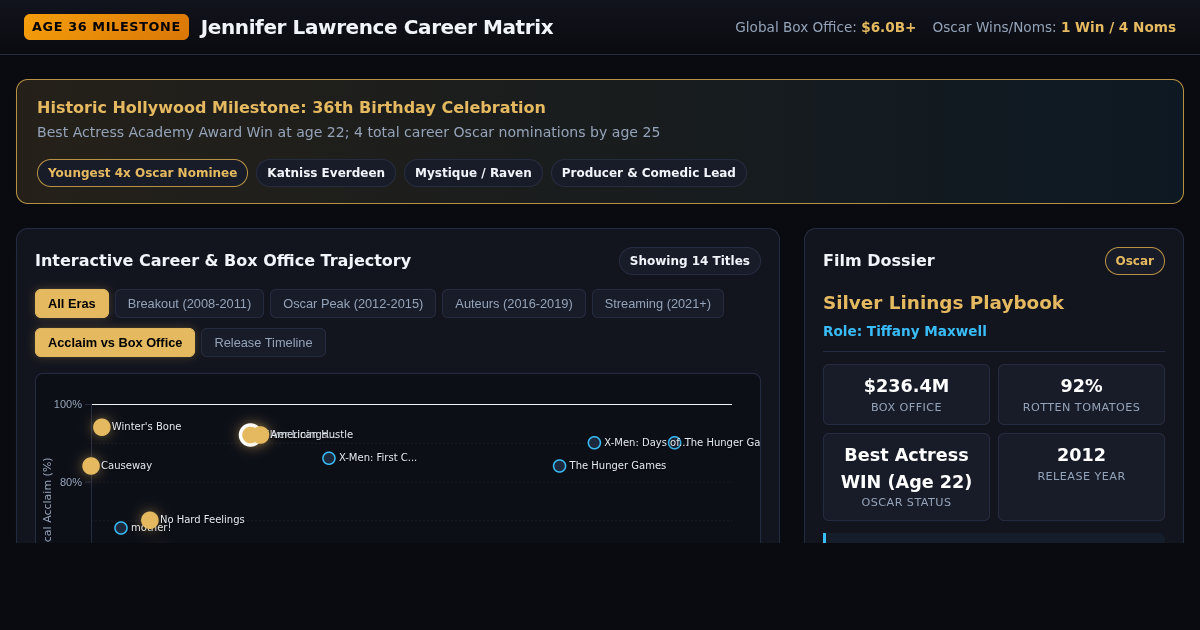Click the 2012 release year card
Screen dimensions: 1200x630
pos(1081,477)
